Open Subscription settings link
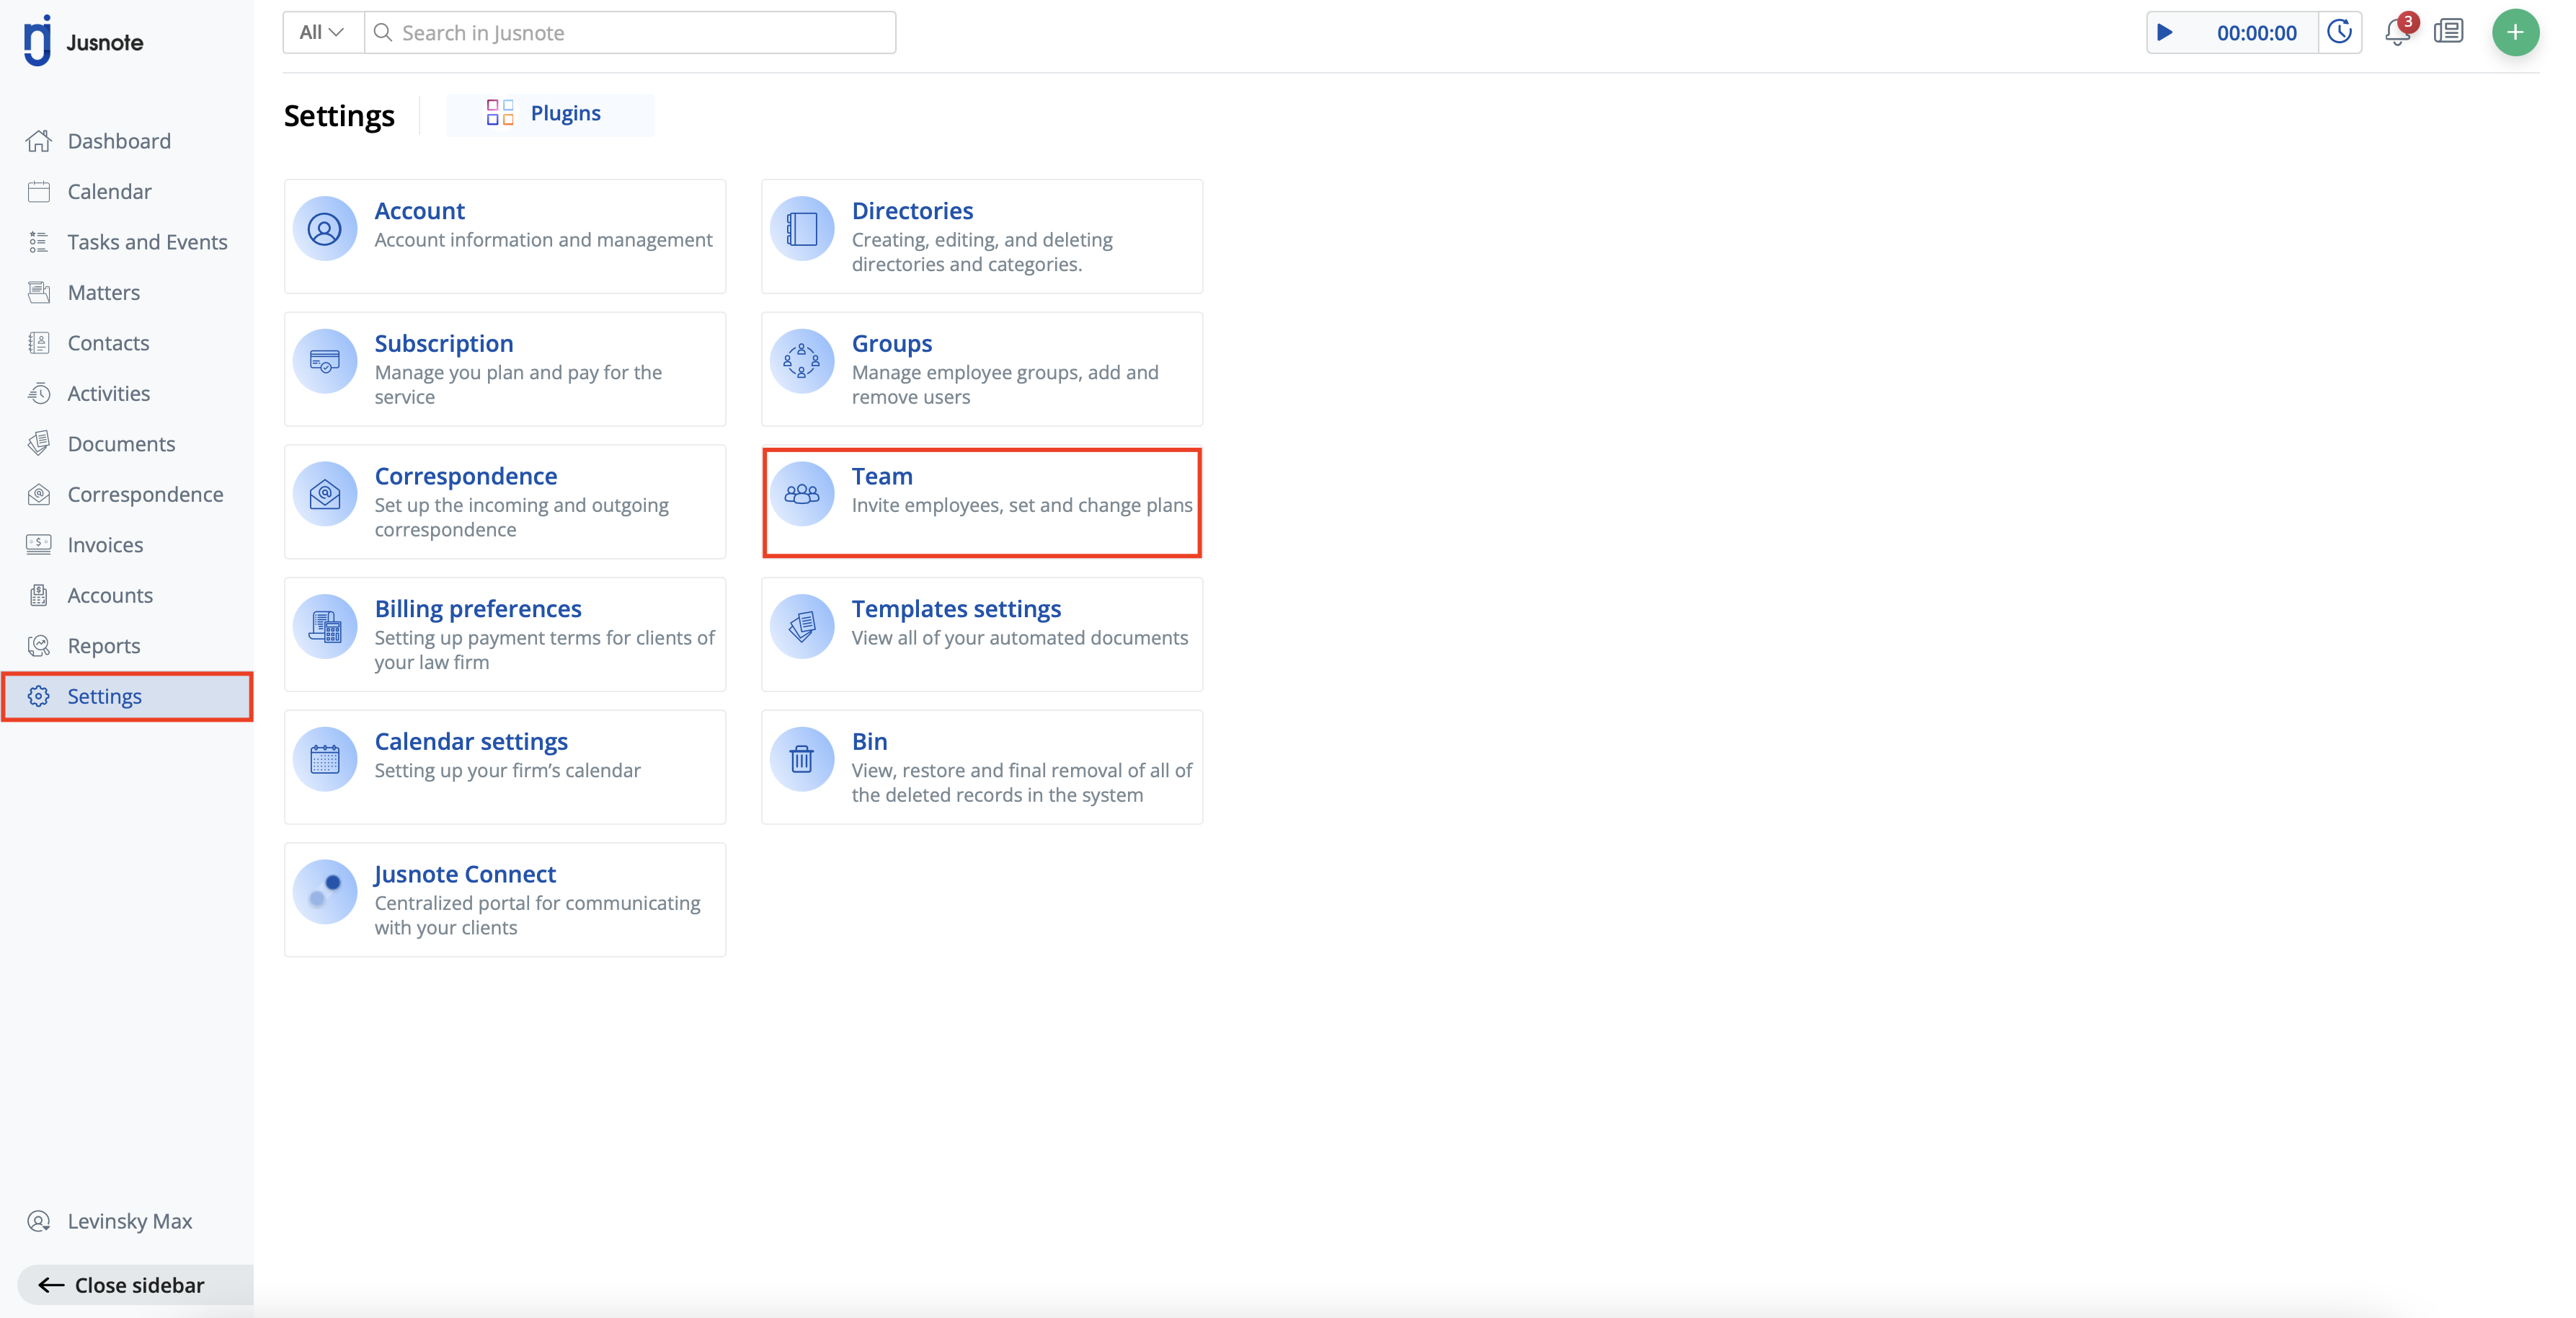2576x1318 pixels. [x=444, y=343]
